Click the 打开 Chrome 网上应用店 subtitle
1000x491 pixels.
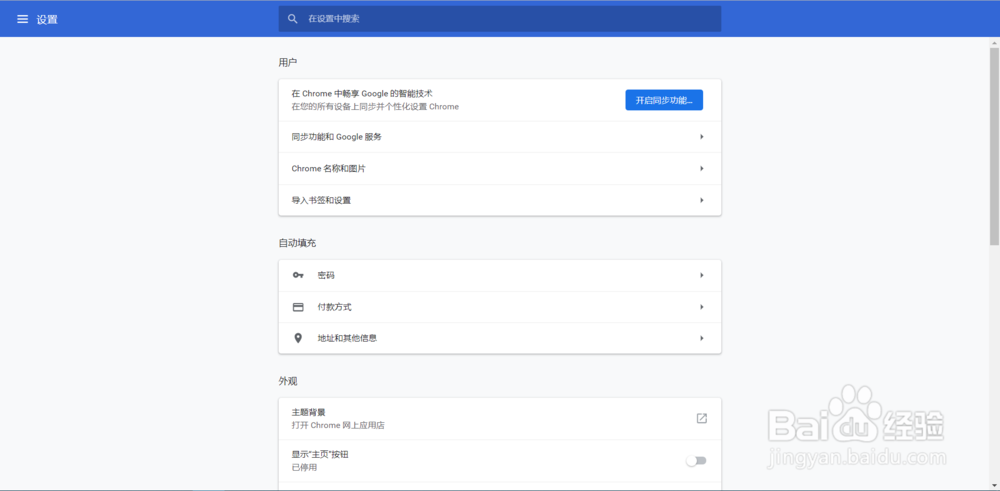pos(338,425)
